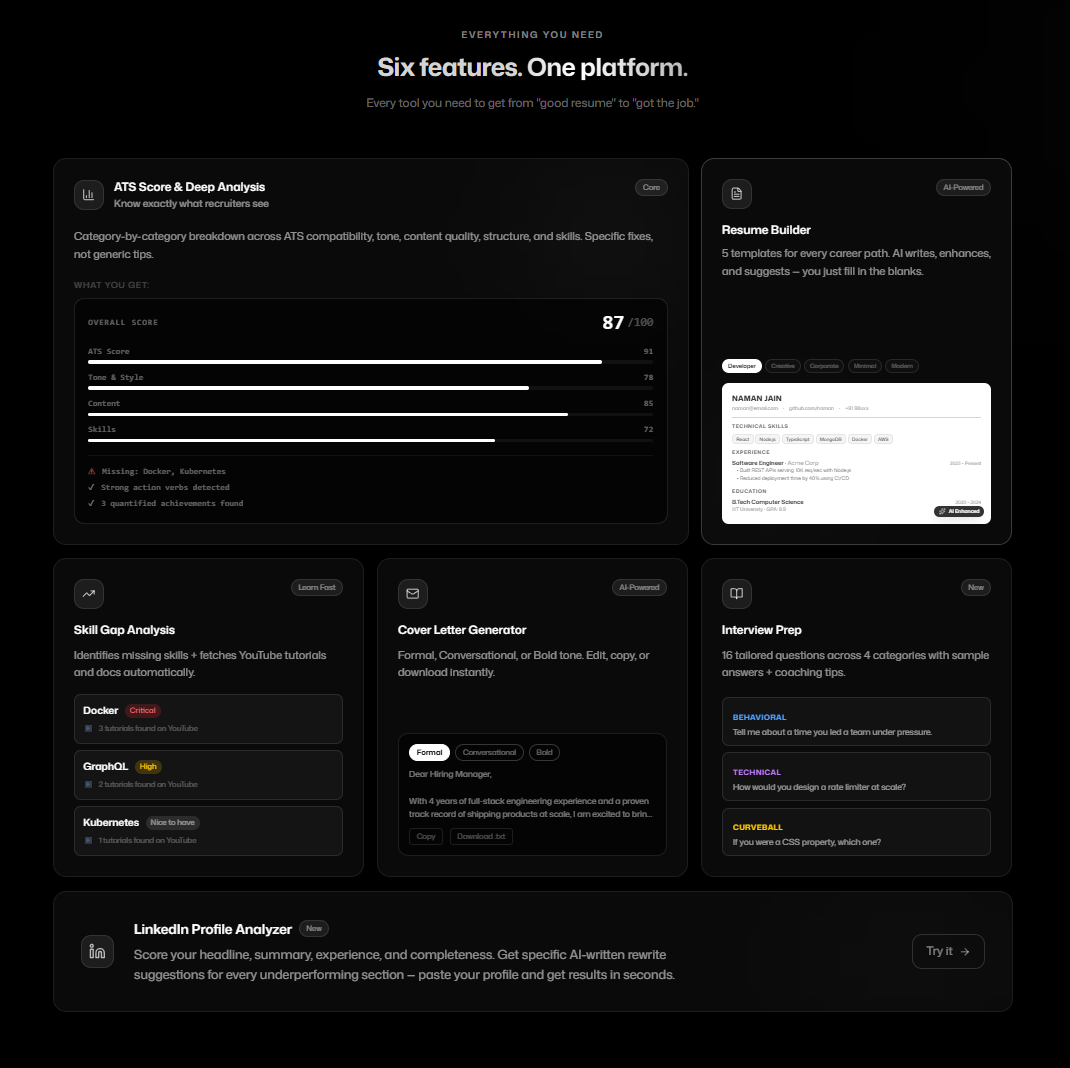Viewport: 1070px width, 1068px height.
Task: Click the Cover Letter envelope icon
Action: (413, 594)
